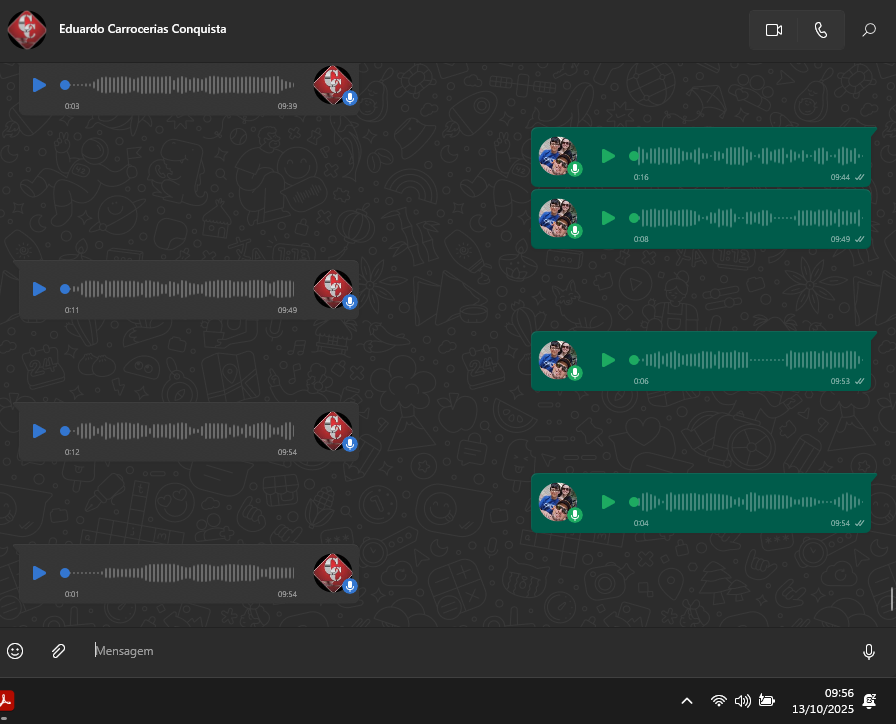Expand hidden system tray icons
This screenshot has width=896, height=724.
[x=686, y=701]
